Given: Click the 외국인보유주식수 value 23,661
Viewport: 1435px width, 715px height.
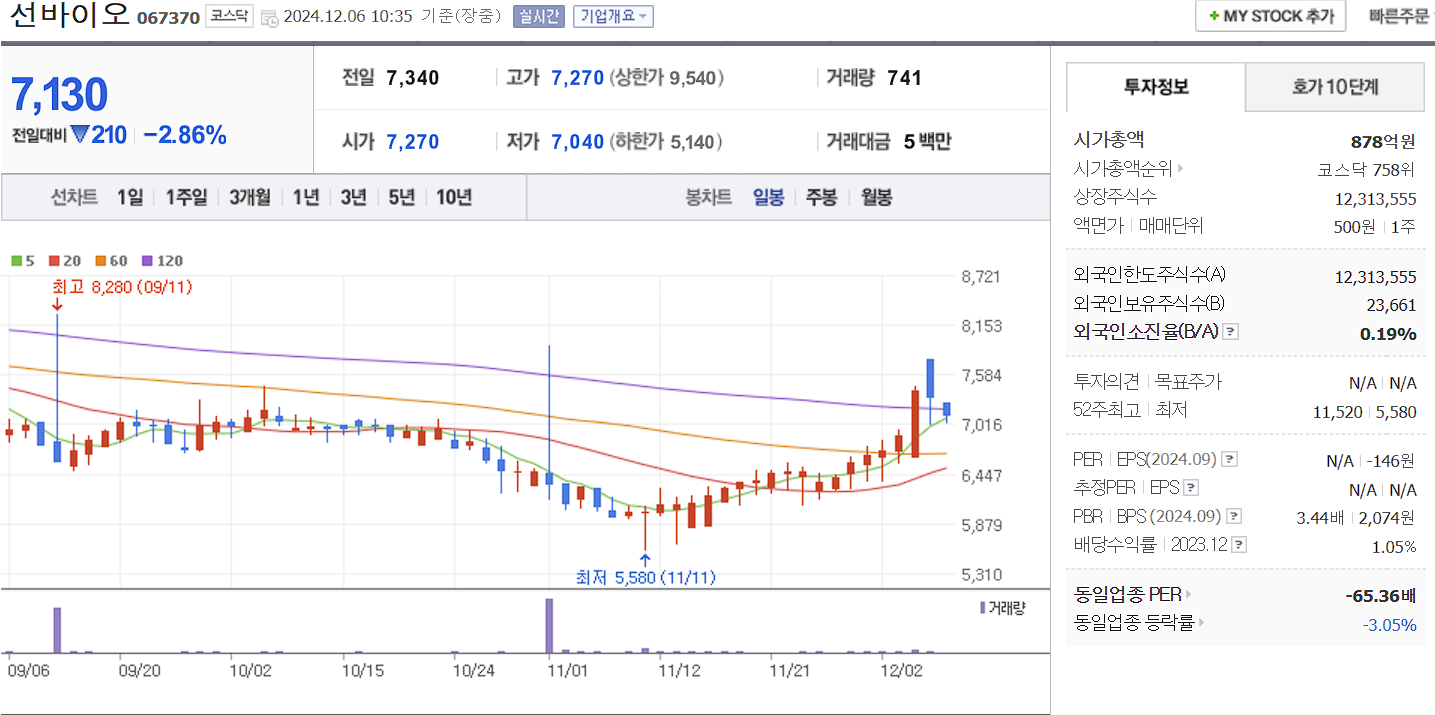Looking at the screenshot, I should [1392, 305].
